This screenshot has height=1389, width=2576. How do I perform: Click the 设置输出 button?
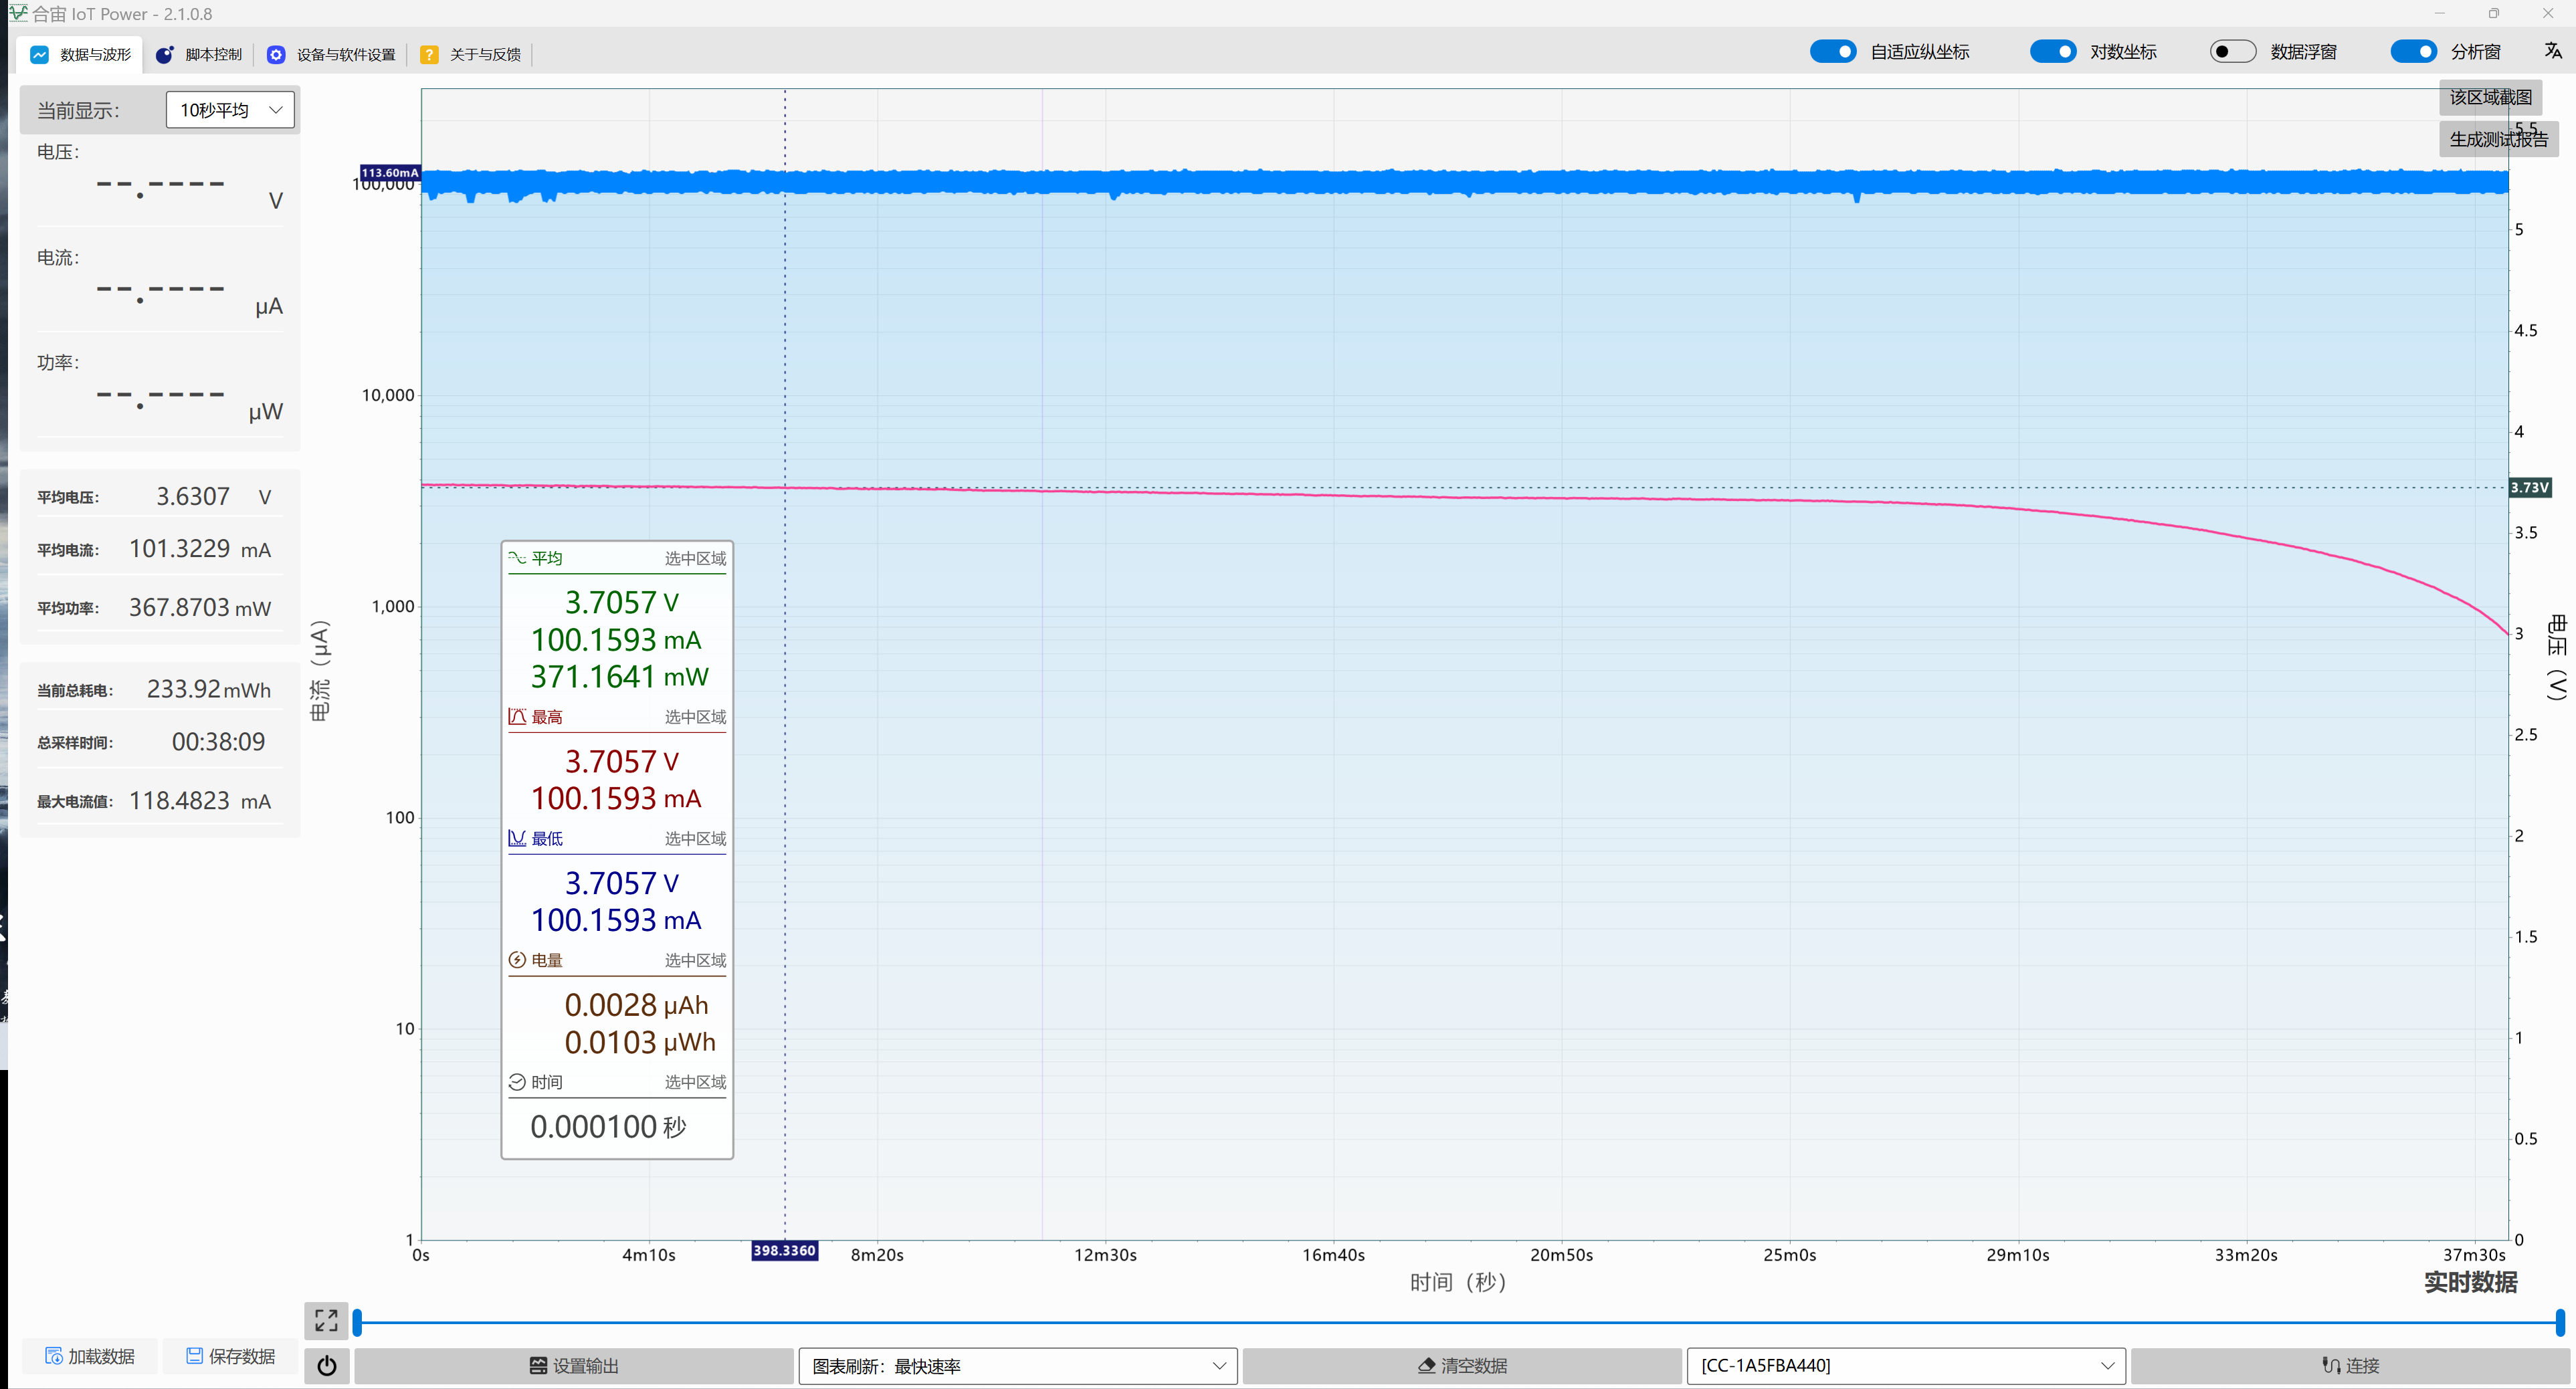click(574, 1365)
